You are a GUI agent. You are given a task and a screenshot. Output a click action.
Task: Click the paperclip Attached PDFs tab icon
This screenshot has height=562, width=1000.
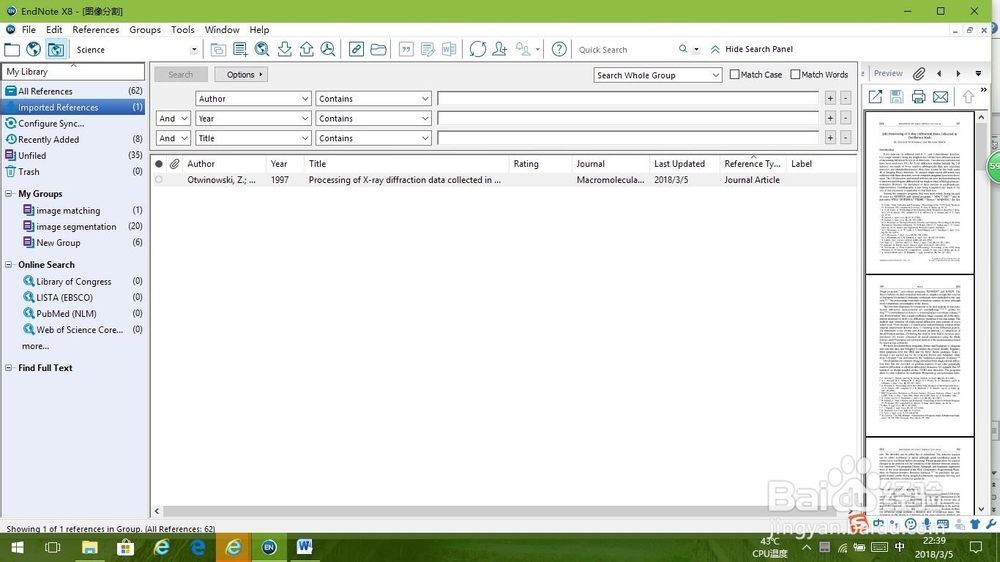point(918,73)
